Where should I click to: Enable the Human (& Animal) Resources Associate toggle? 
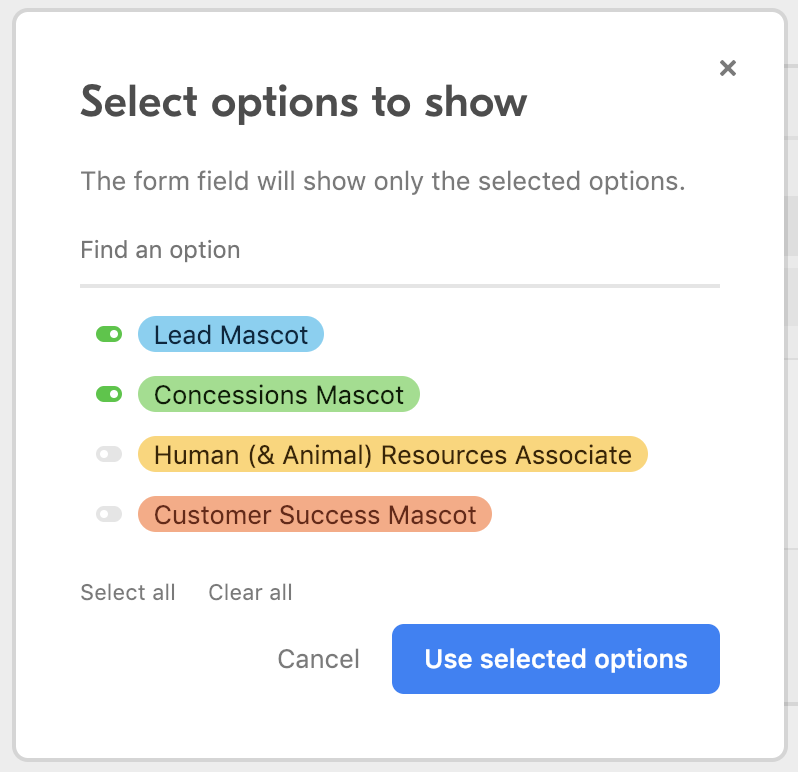click(x=109, y=454)
